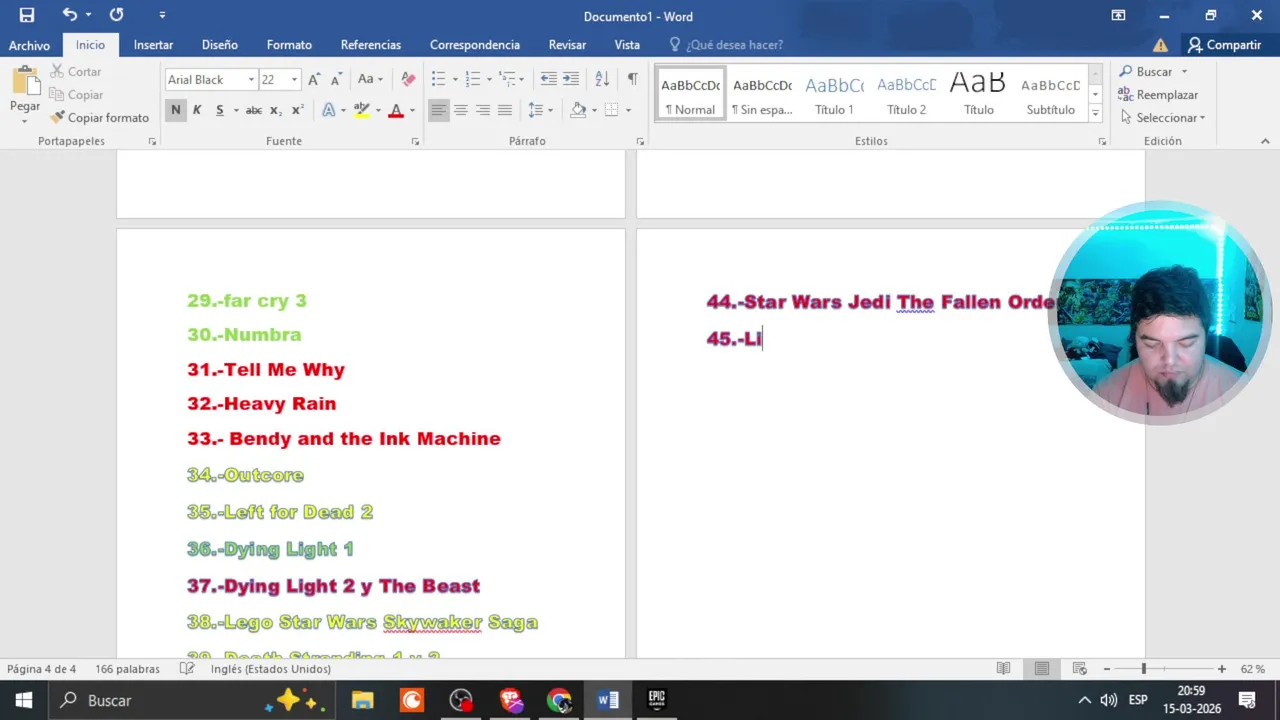The image size is (1280, 720).
Task: Justify the paragraph text
Action: [x=505, y=110]
